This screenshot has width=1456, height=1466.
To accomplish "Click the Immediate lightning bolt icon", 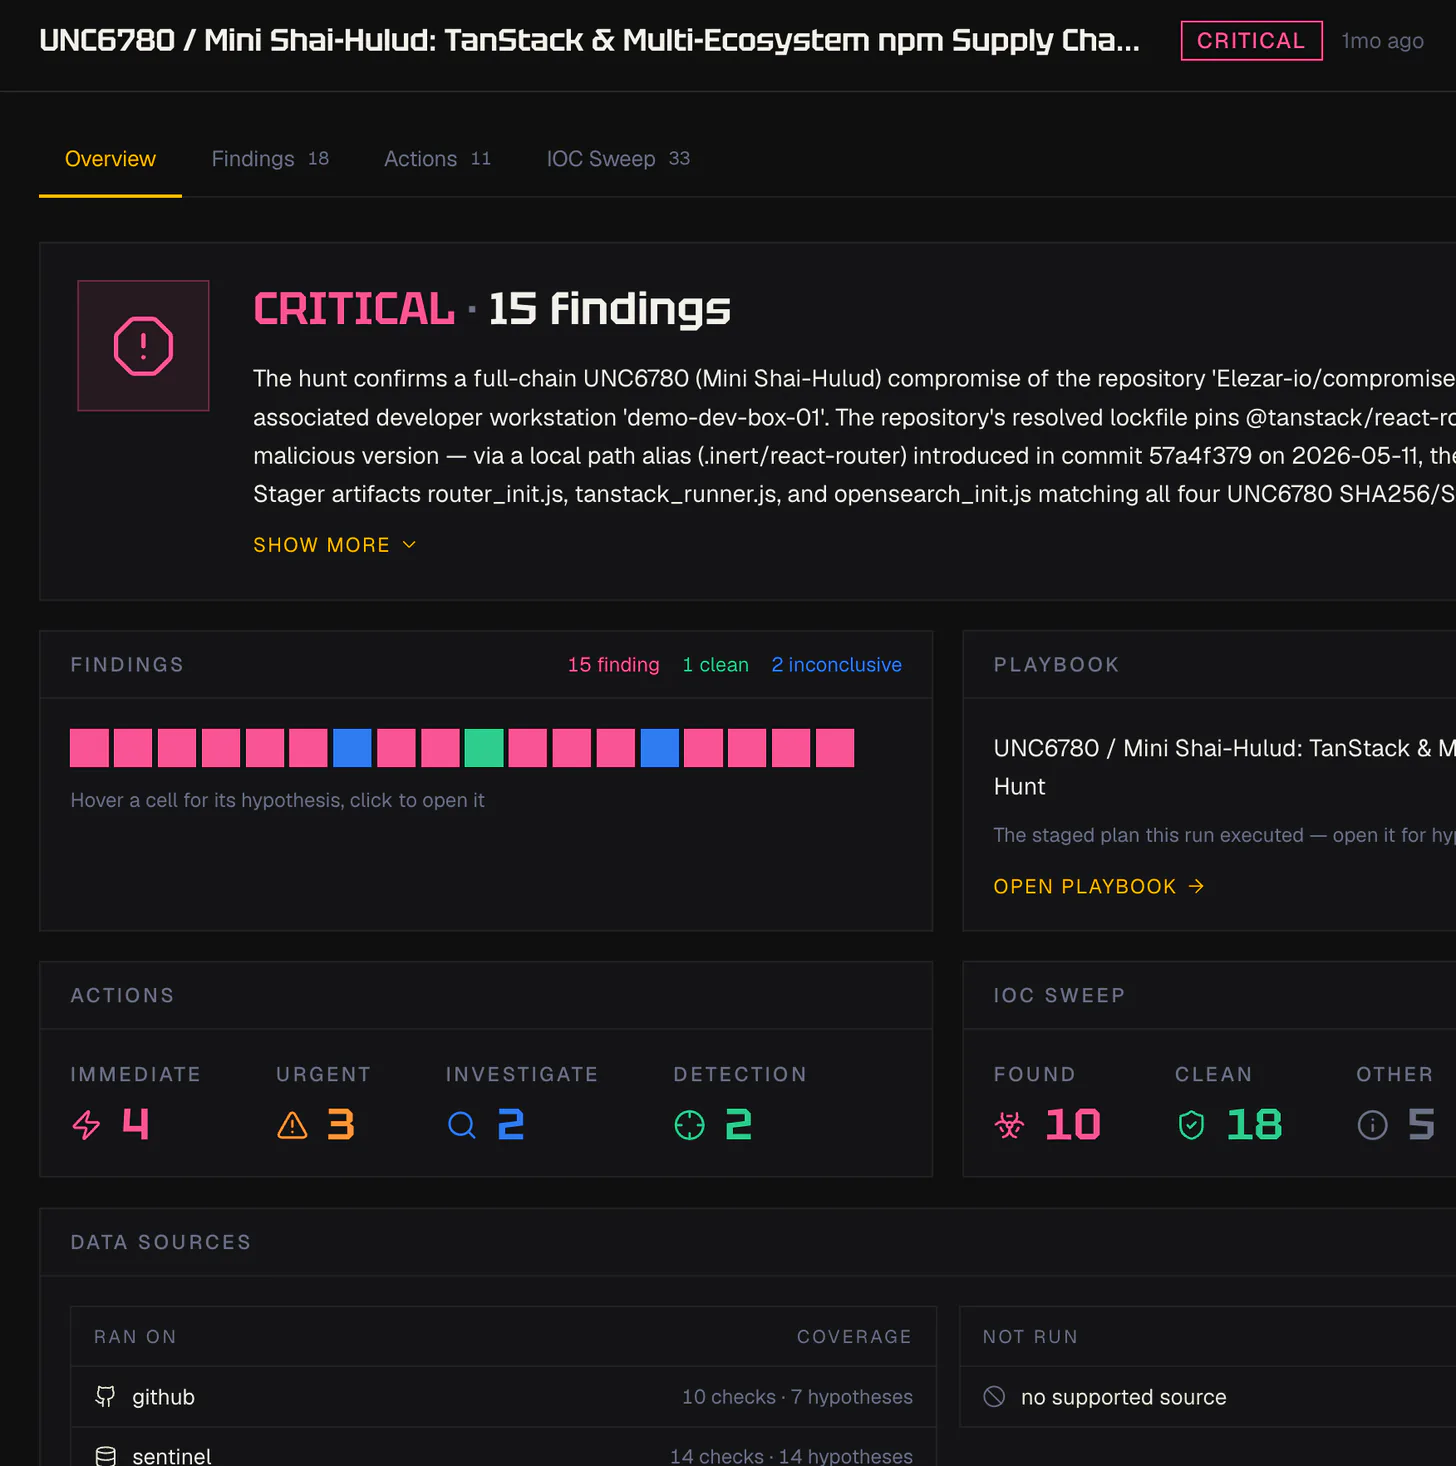I will pos(87,1125).
